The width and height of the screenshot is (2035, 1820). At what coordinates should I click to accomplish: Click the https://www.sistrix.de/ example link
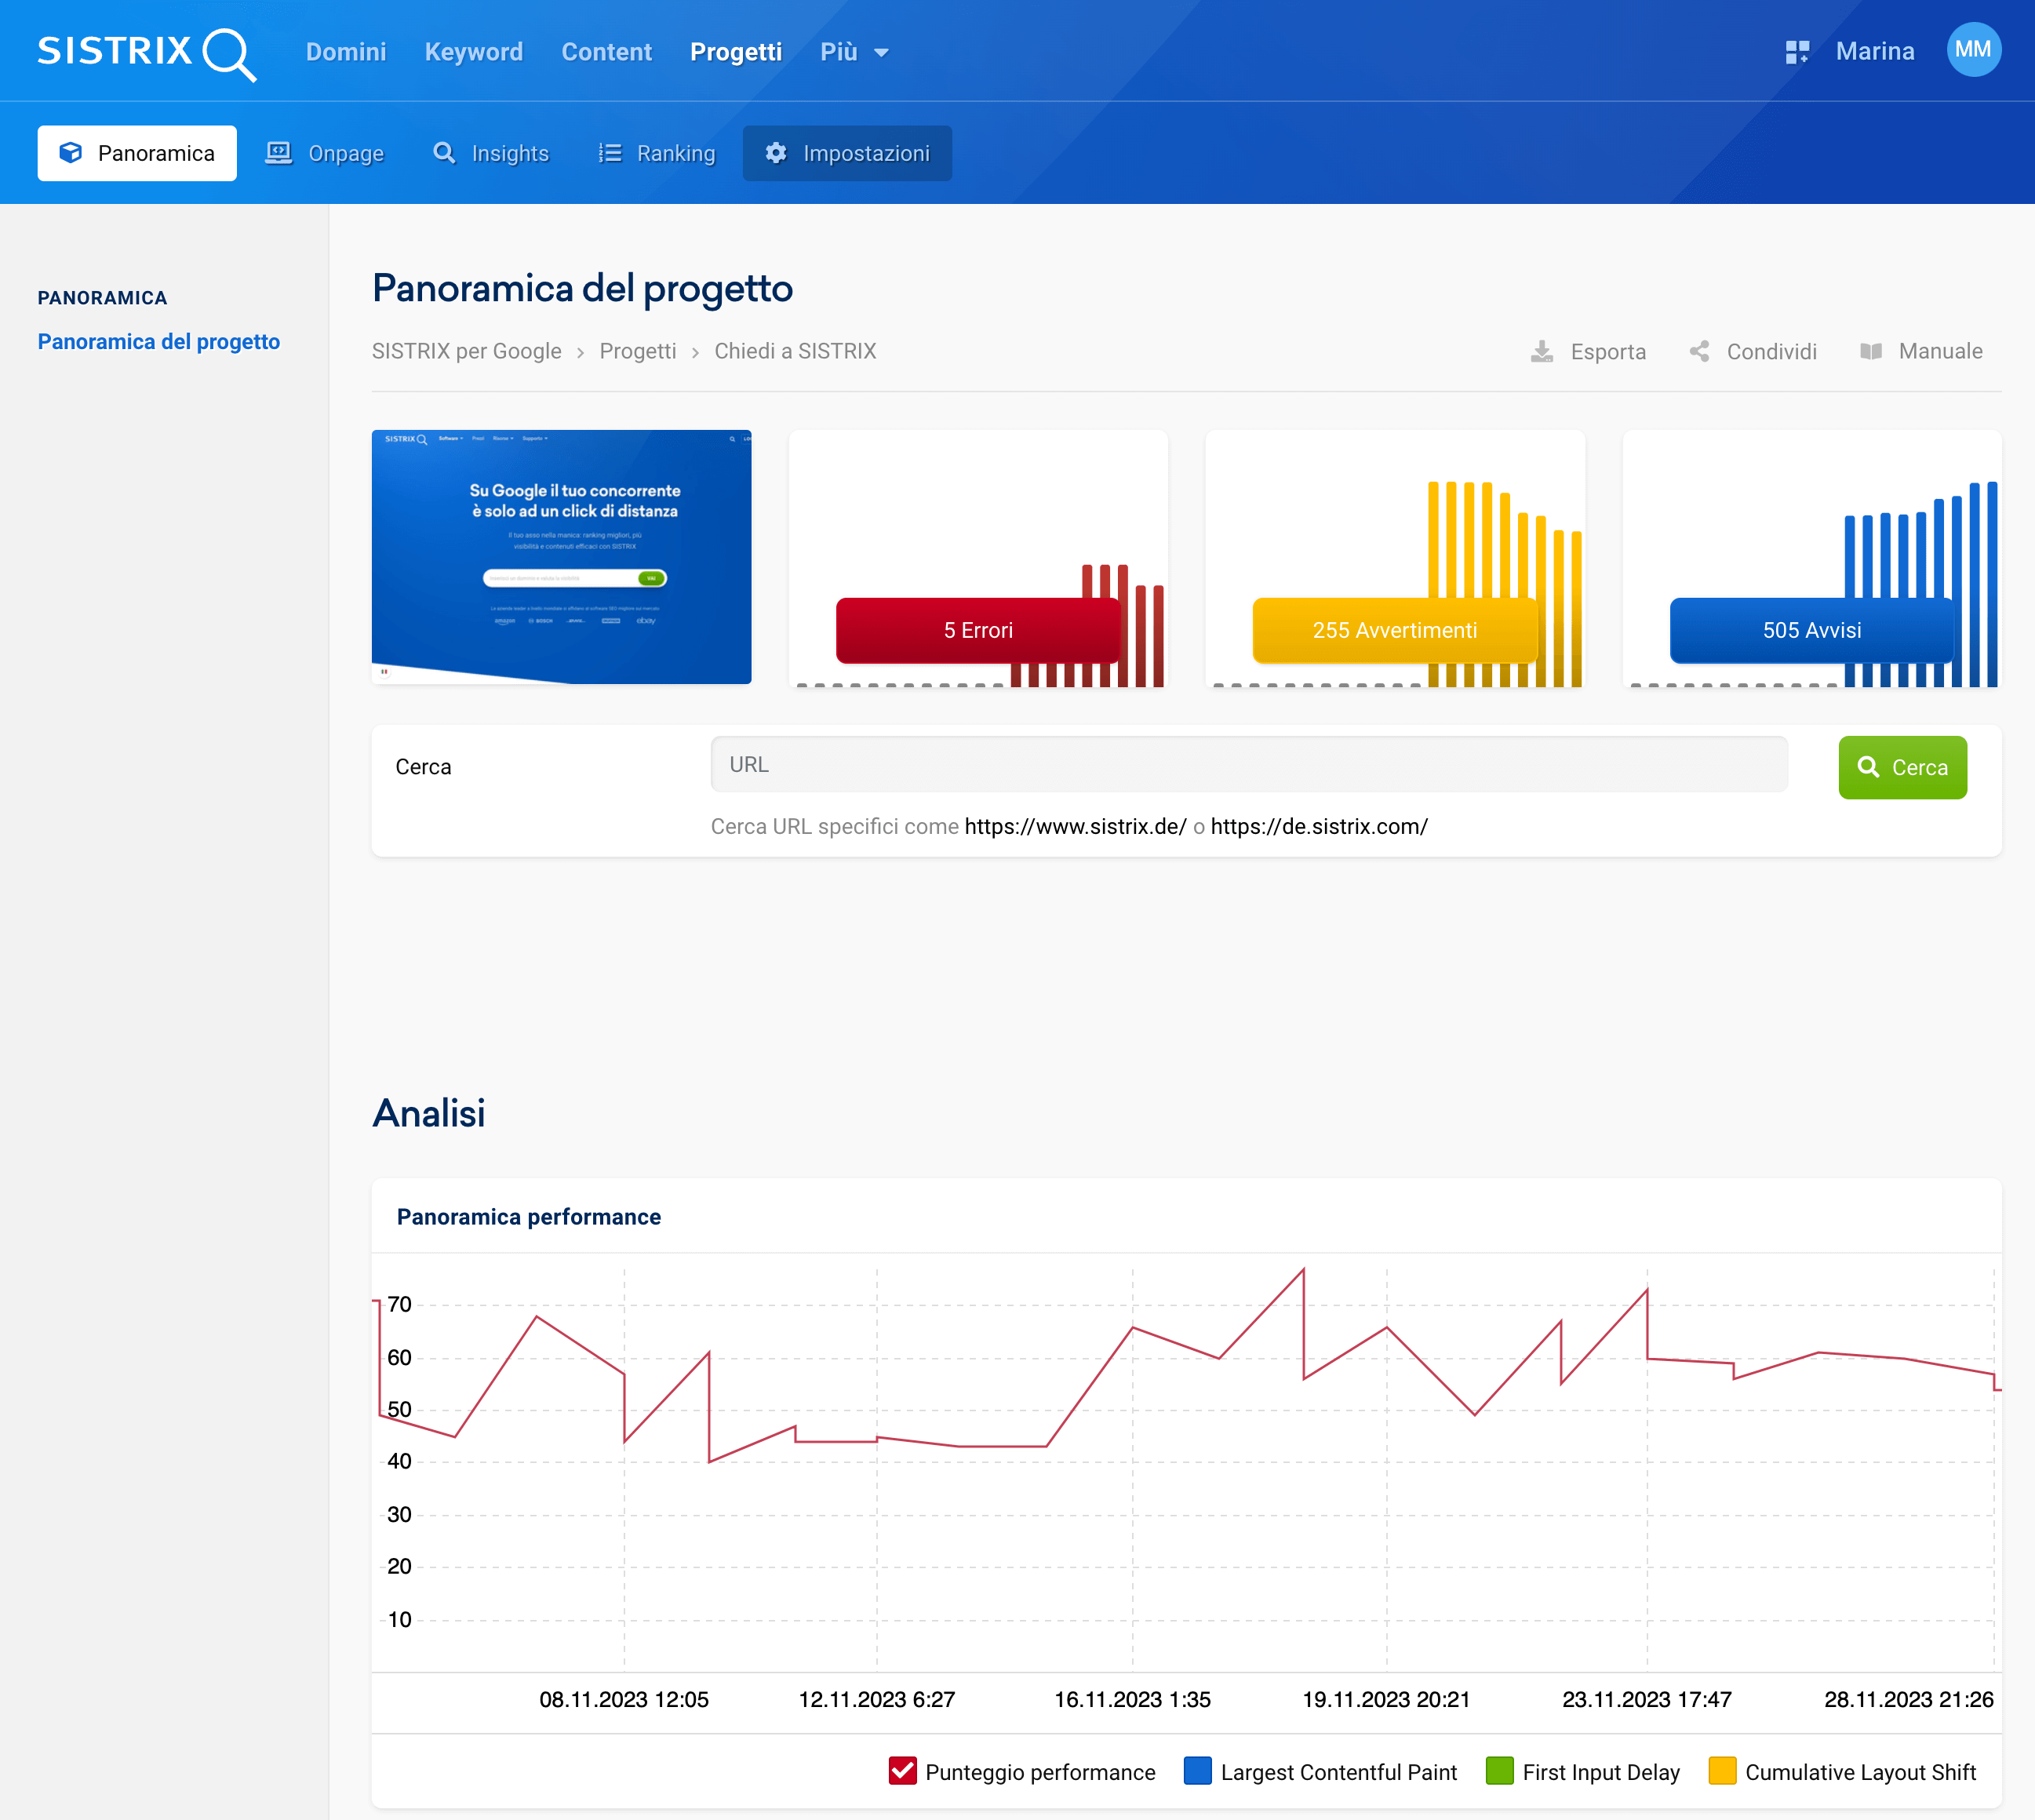click(1075, 827)
